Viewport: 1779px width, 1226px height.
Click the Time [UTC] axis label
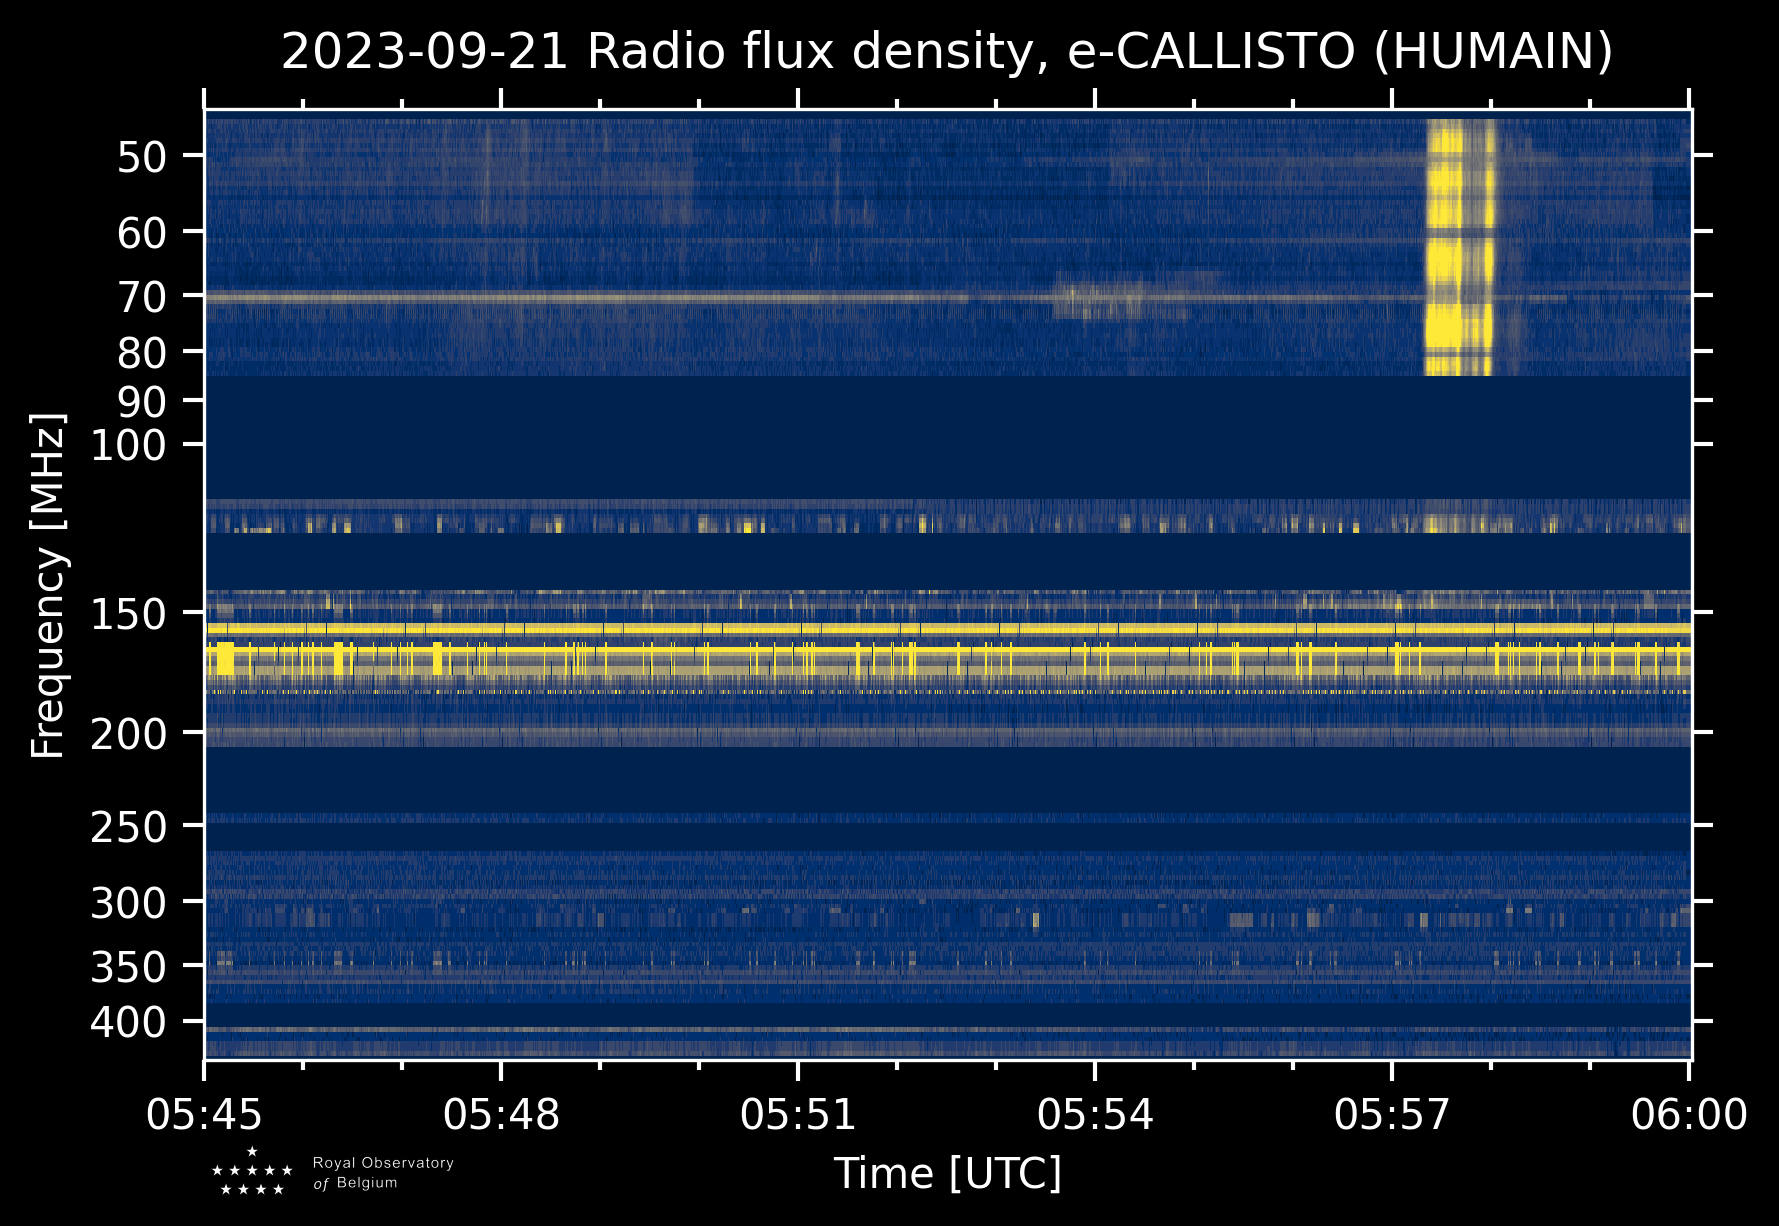[x=947, y=1173]
